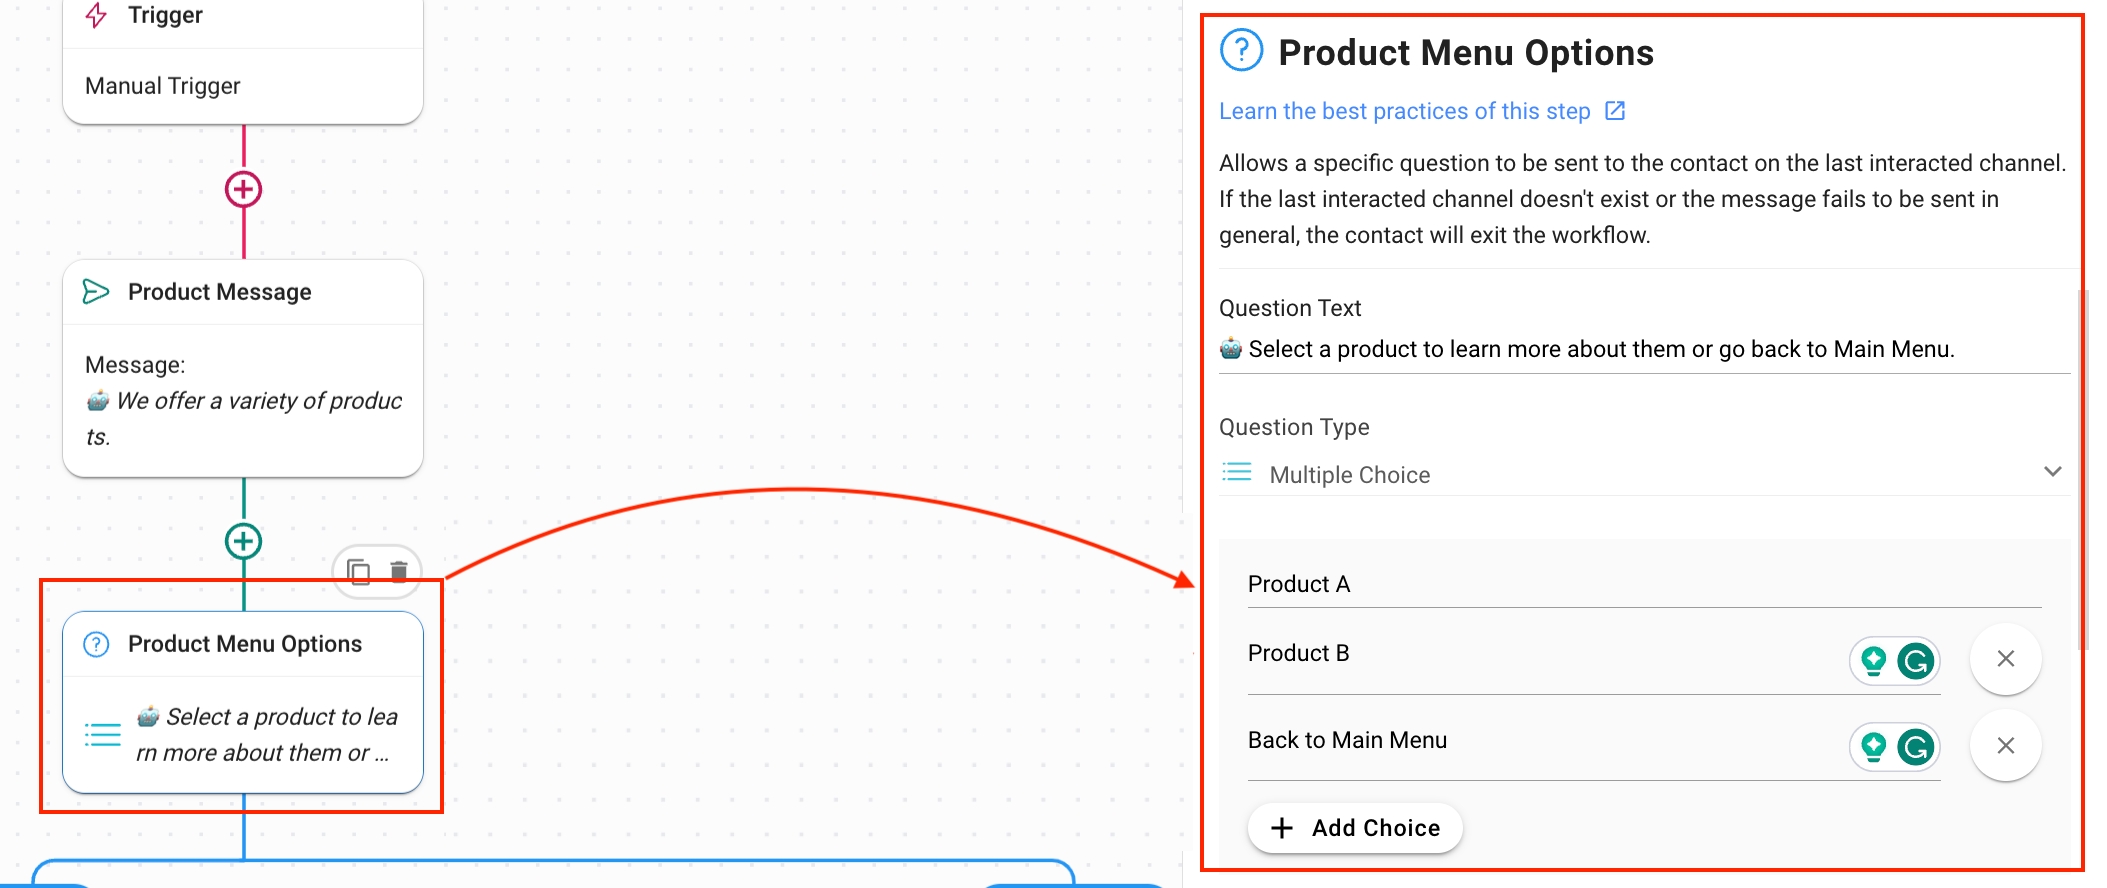Select the Product Menu Options step node

coord(243,702)
